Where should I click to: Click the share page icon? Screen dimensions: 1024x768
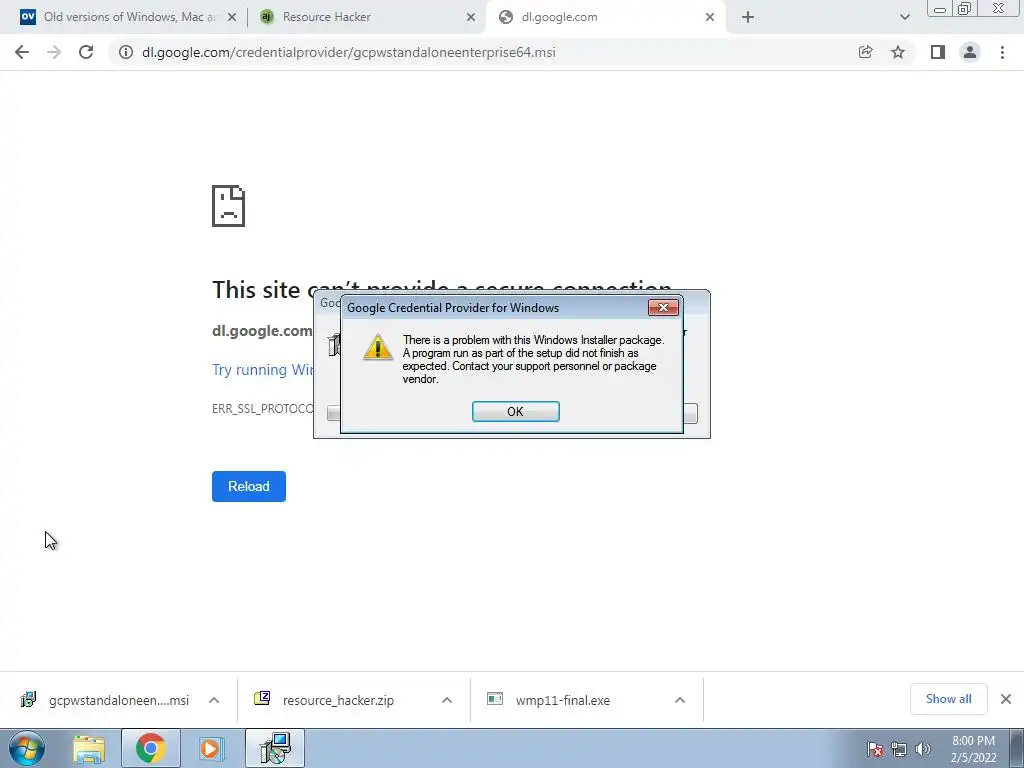coord(865,52)
